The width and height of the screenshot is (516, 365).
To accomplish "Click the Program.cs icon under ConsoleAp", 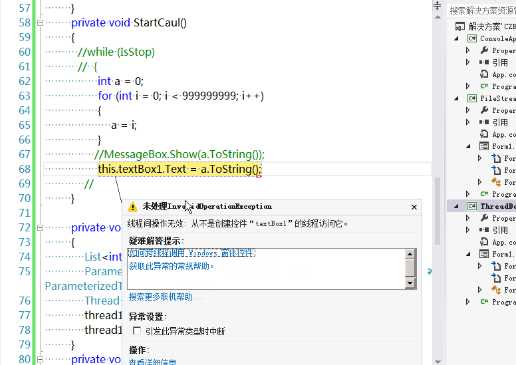I will coord(484,86).
